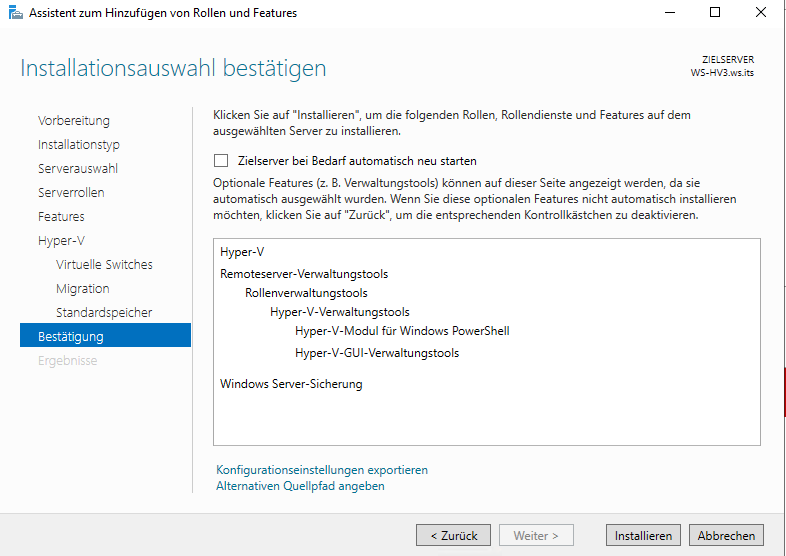Click the Installationsauswahl bestätigen heading
This screenshot has width=786, height=556.
[173, 68]
